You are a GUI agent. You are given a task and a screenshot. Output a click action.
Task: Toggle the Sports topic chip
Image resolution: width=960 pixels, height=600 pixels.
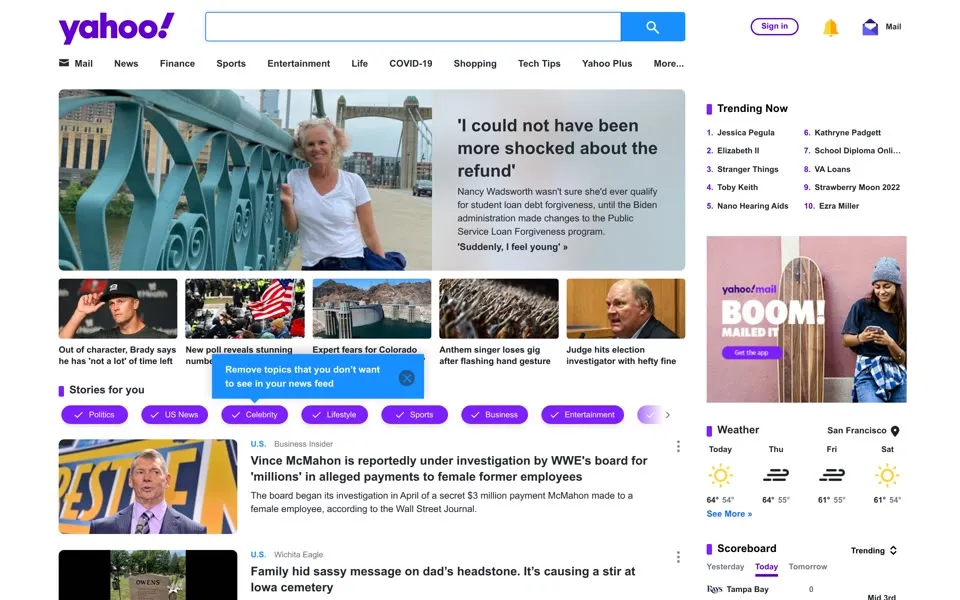[414, 414]
